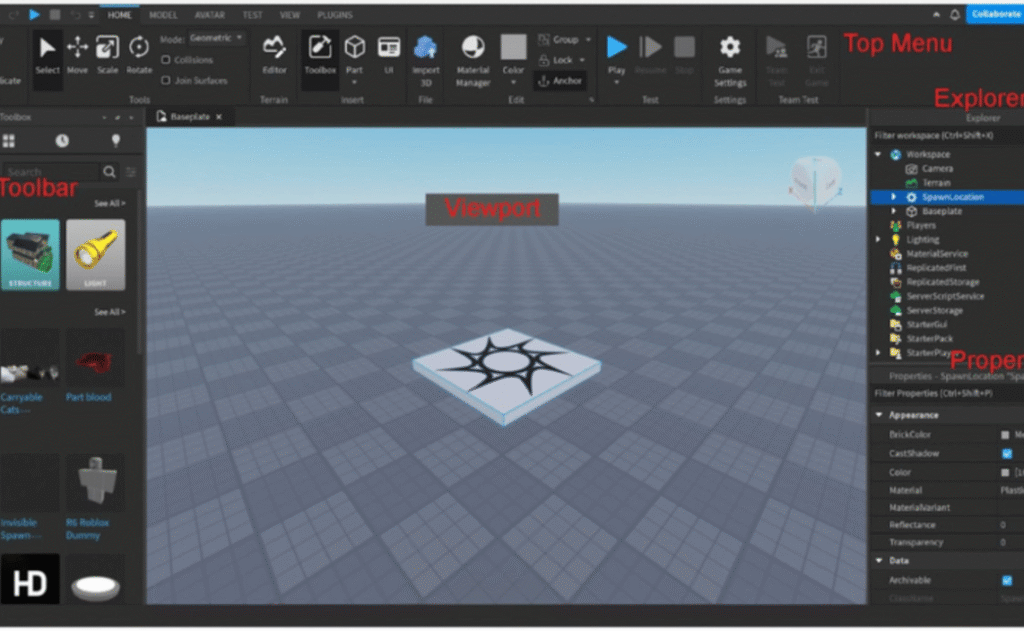Open the Geometric Mode dropdown

coord(213,36)
